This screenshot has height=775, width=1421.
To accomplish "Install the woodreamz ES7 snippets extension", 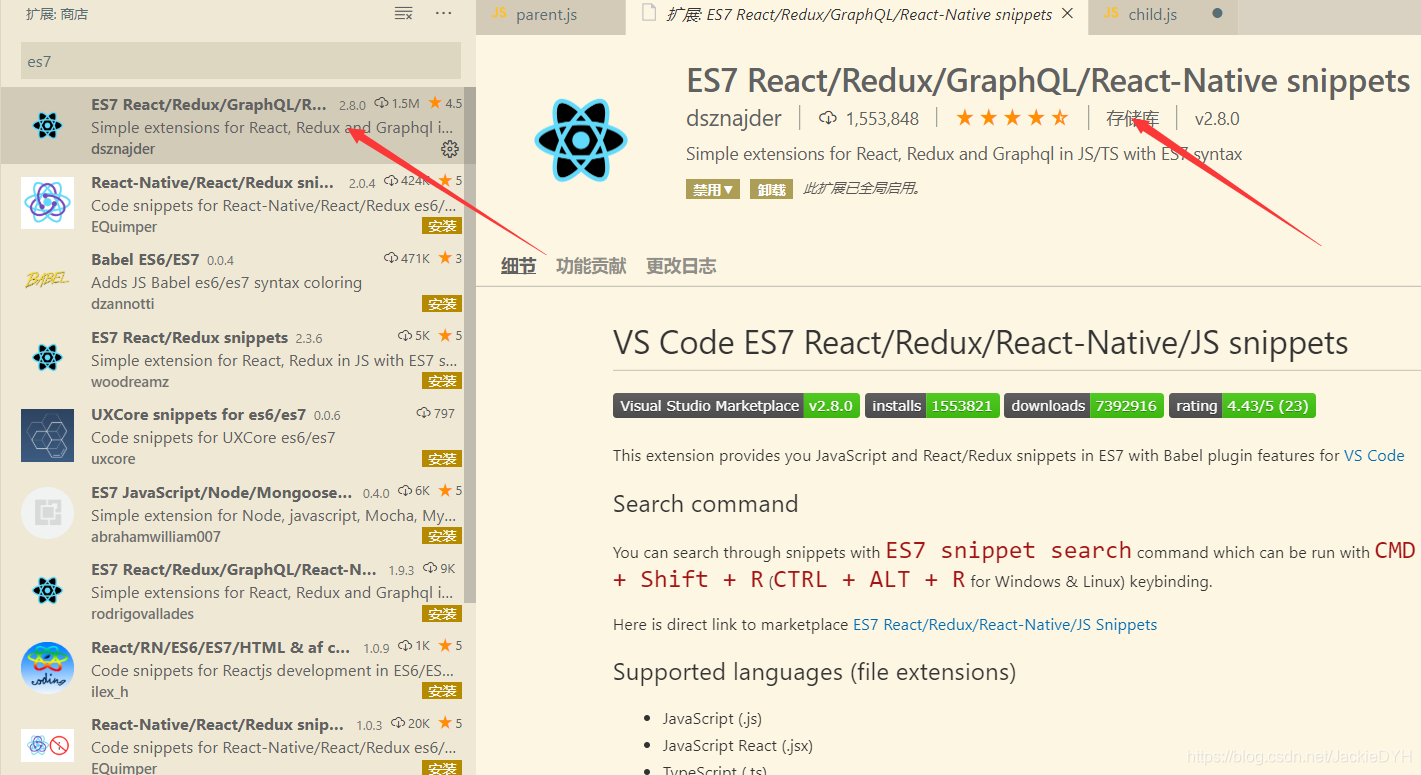I will click(442, 381).
